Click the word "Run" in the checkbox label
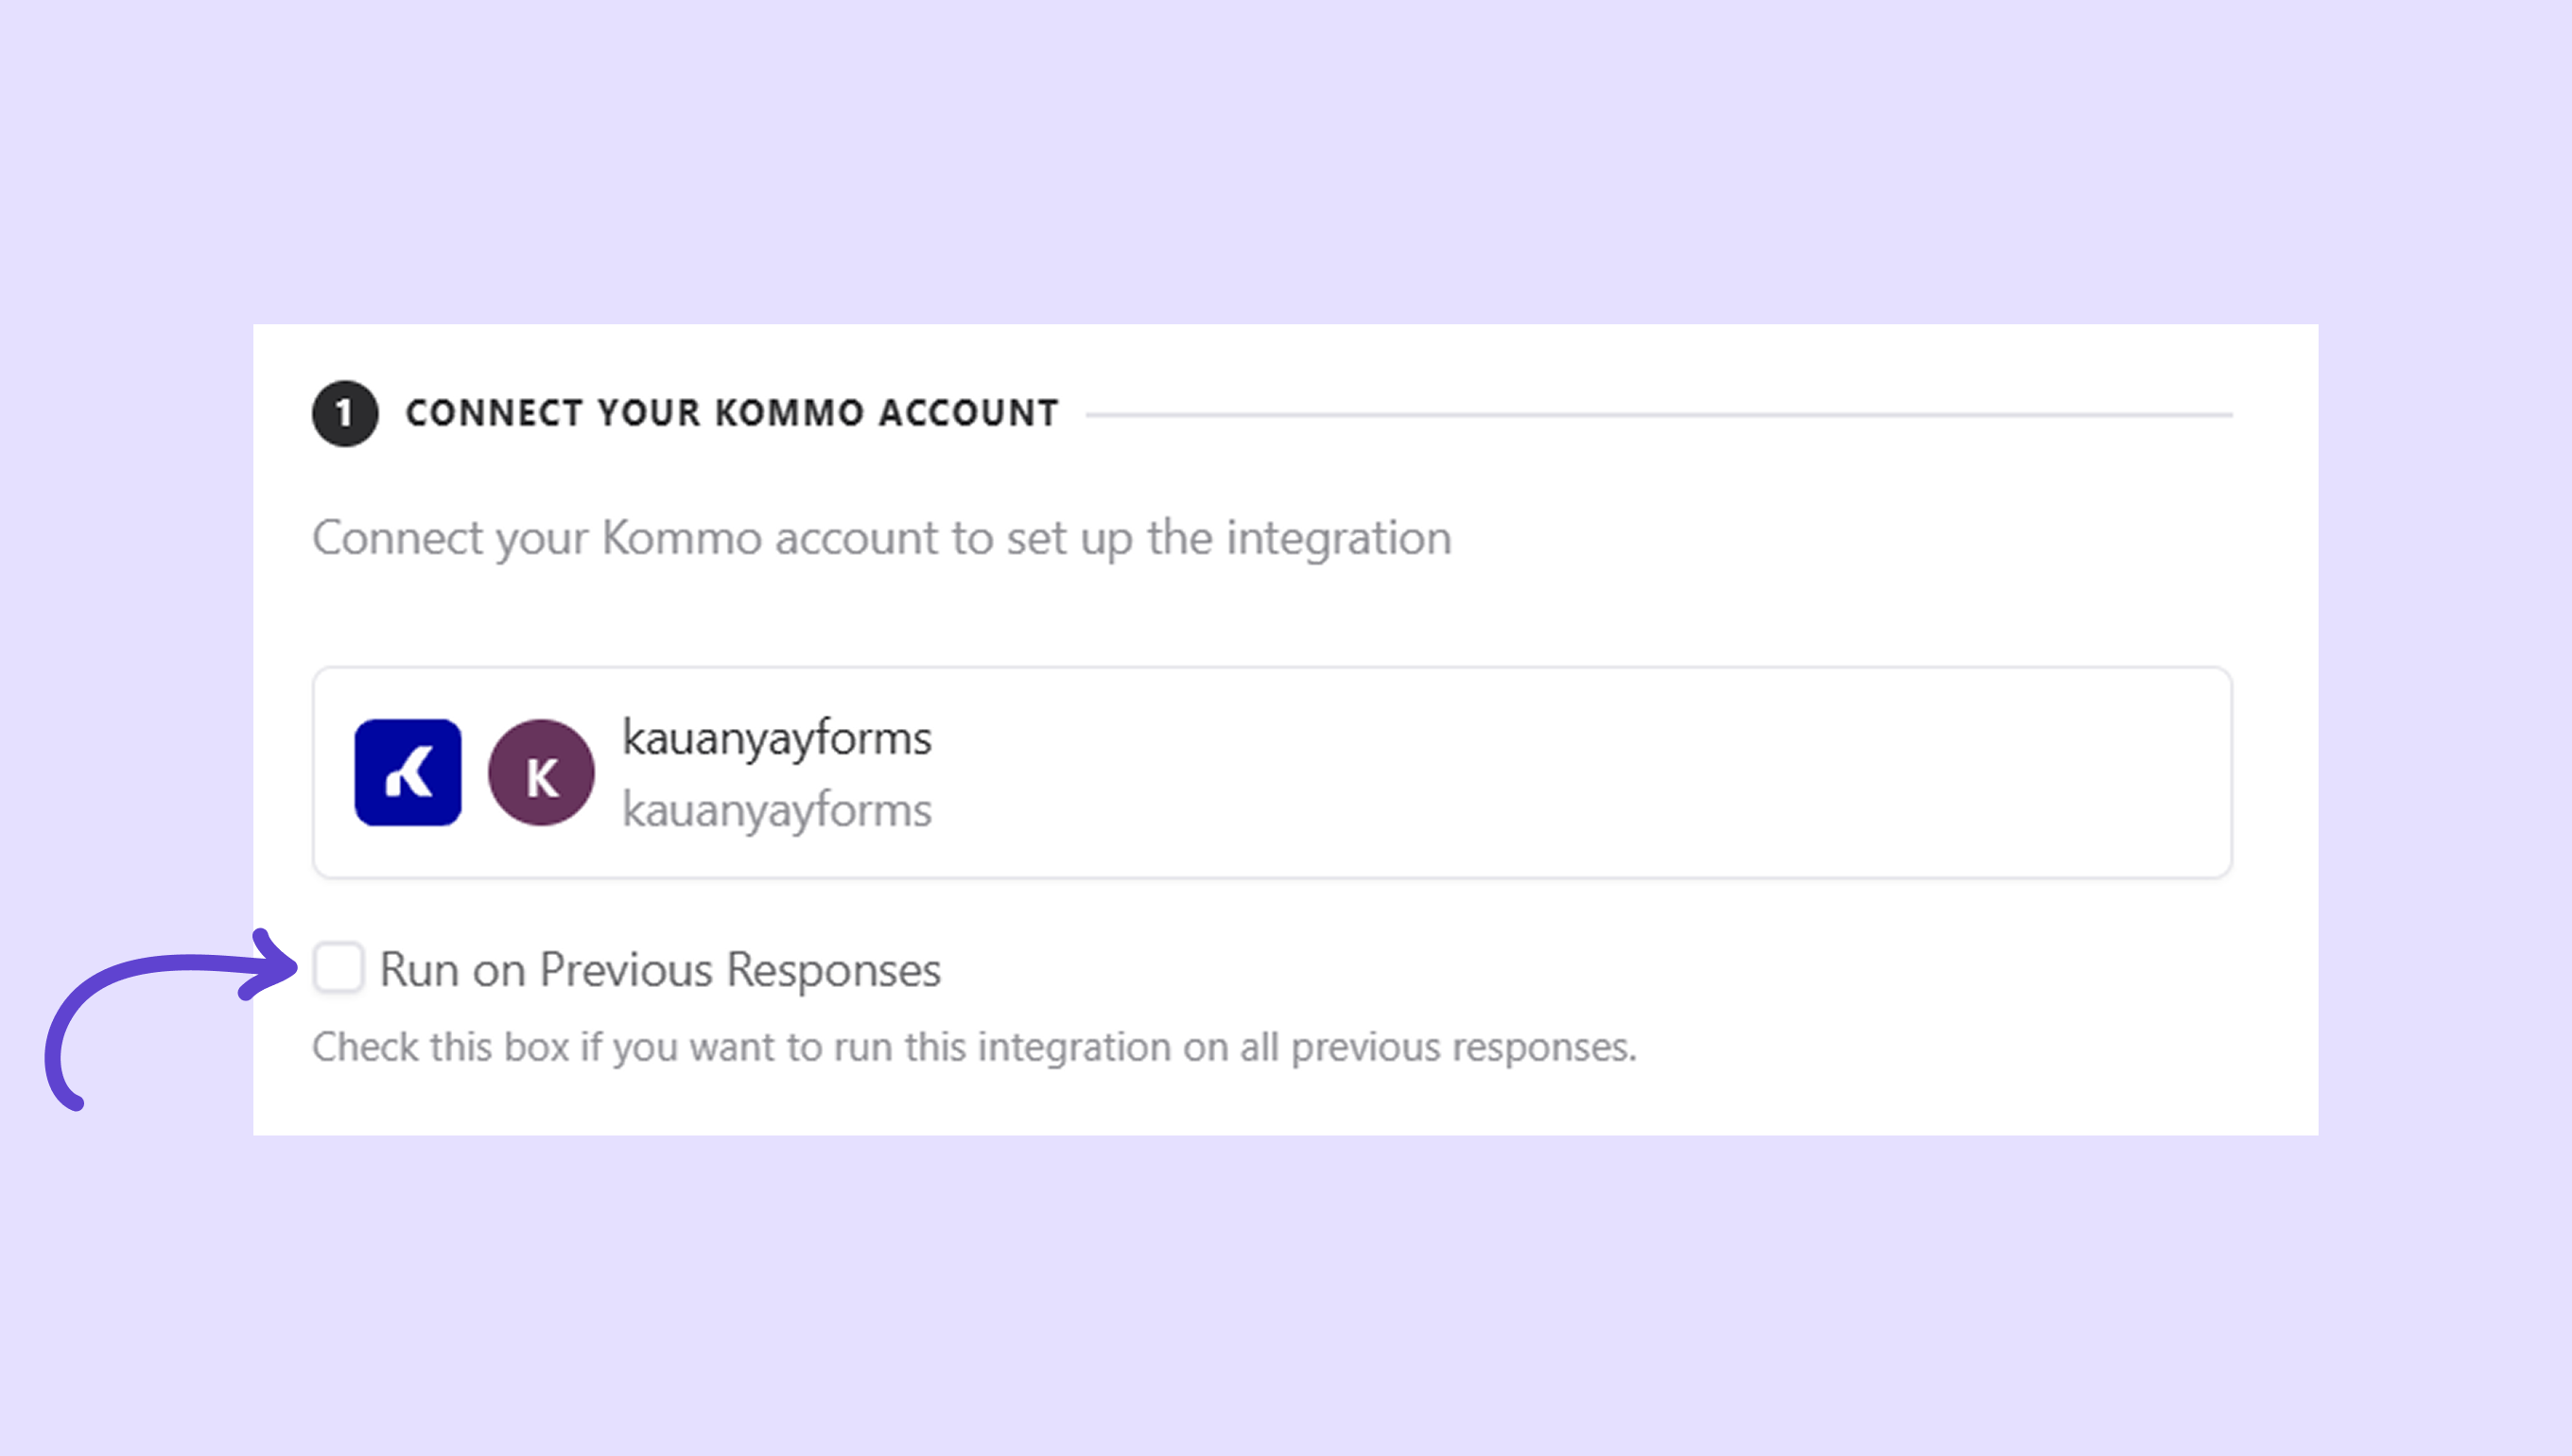 click(x=419, y=970)
